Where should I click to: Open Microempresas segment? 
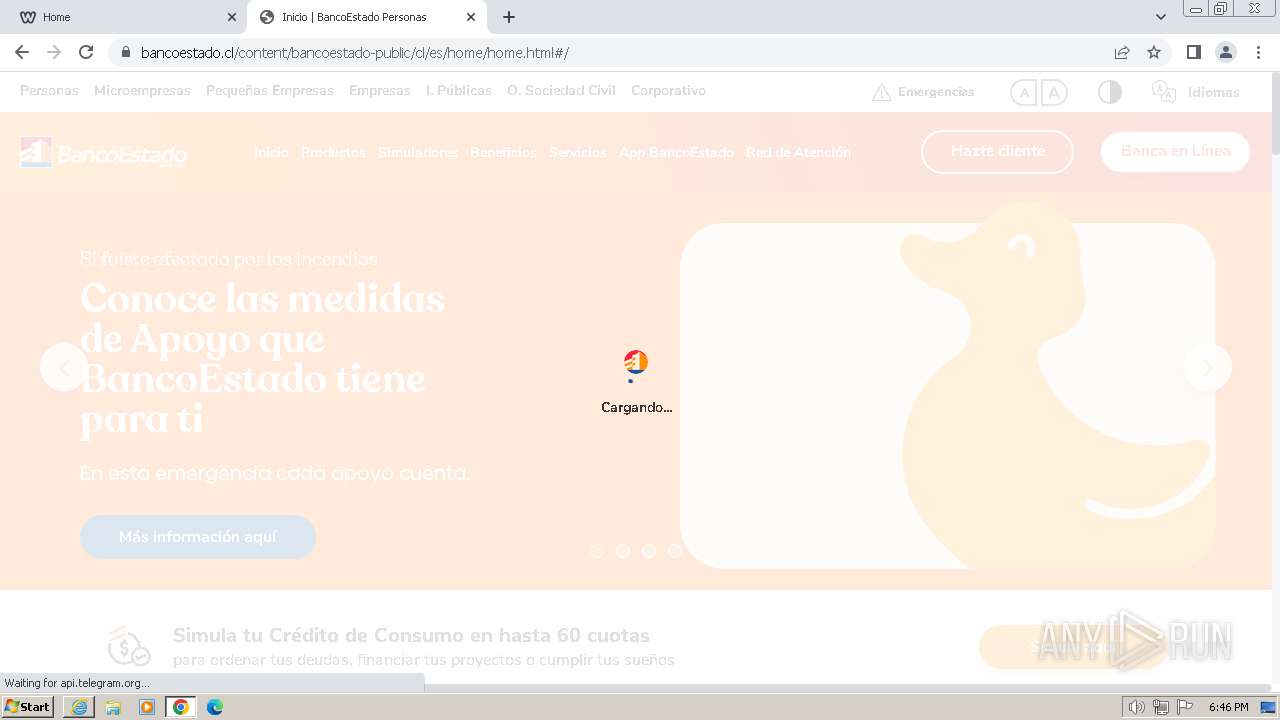point(142,90)
